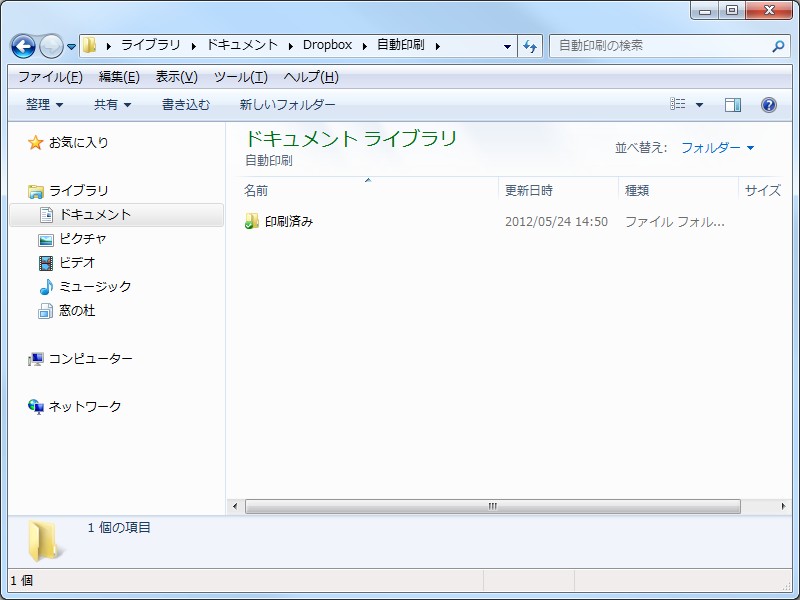Open the 印刷済み folder
The image size is (800, 600).
290,222
